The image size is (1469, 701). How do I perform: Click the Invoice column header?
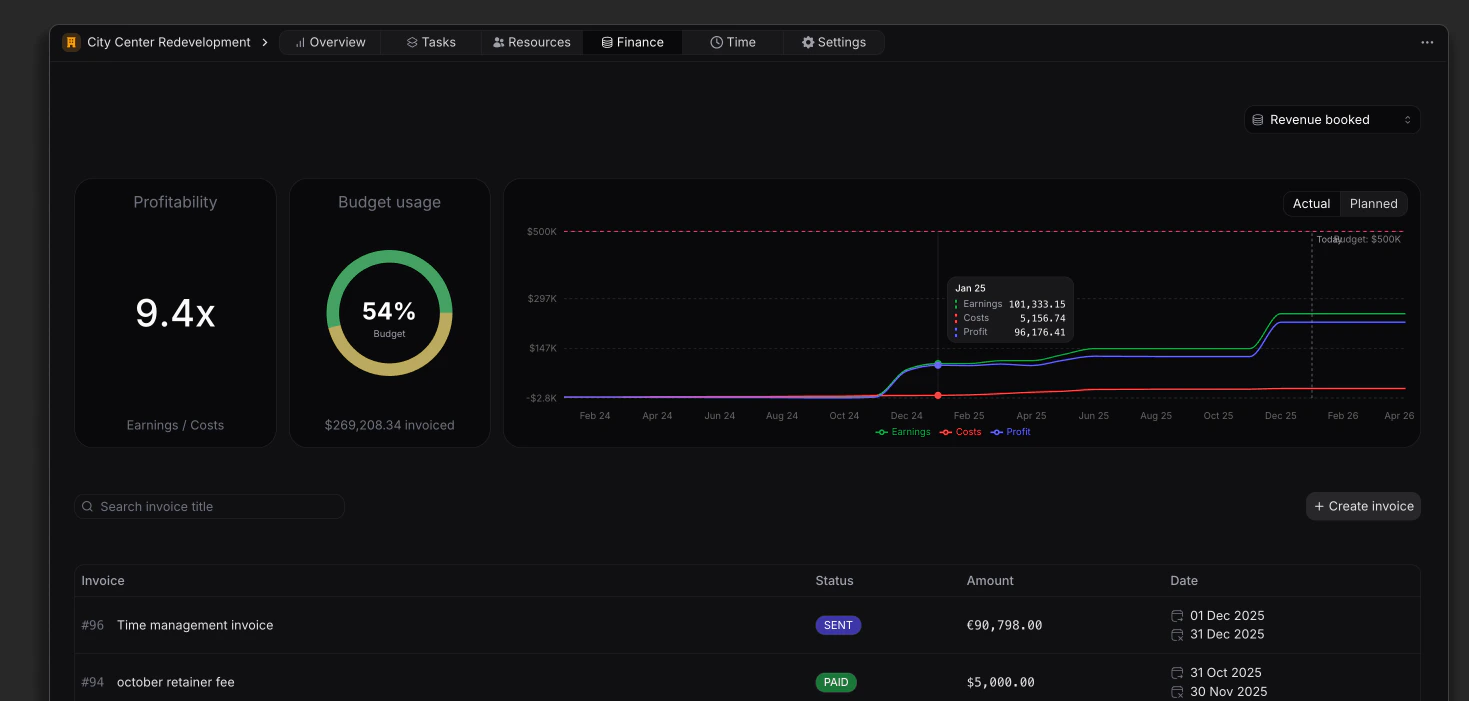pyautogui.click(x=103, y=581)
